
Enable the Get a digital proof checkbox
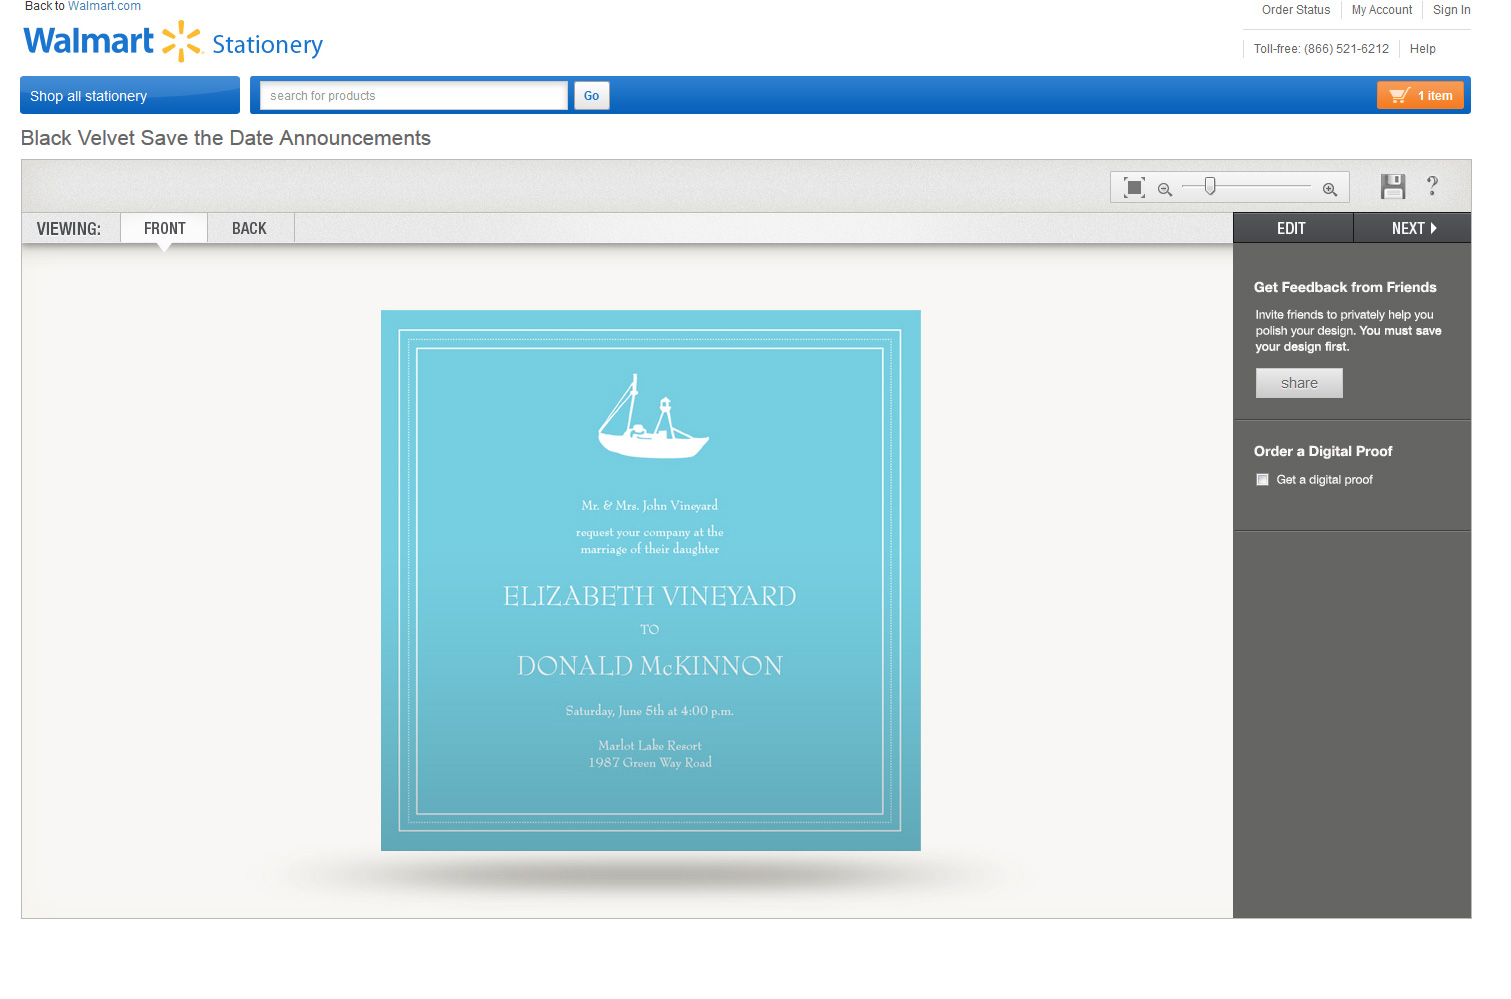1262,480
